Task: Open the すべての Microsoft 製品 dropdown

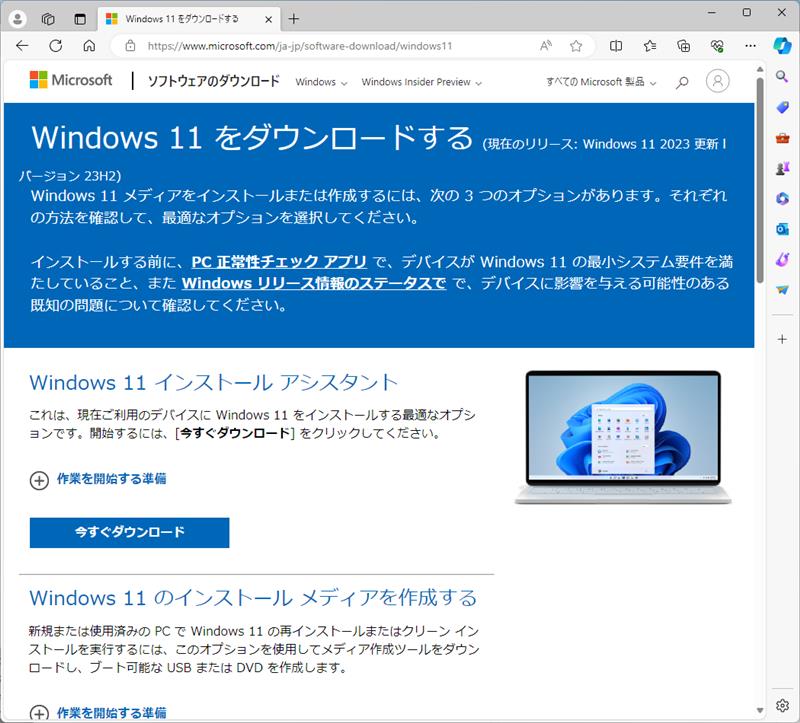Action: (x=602, y=82)
